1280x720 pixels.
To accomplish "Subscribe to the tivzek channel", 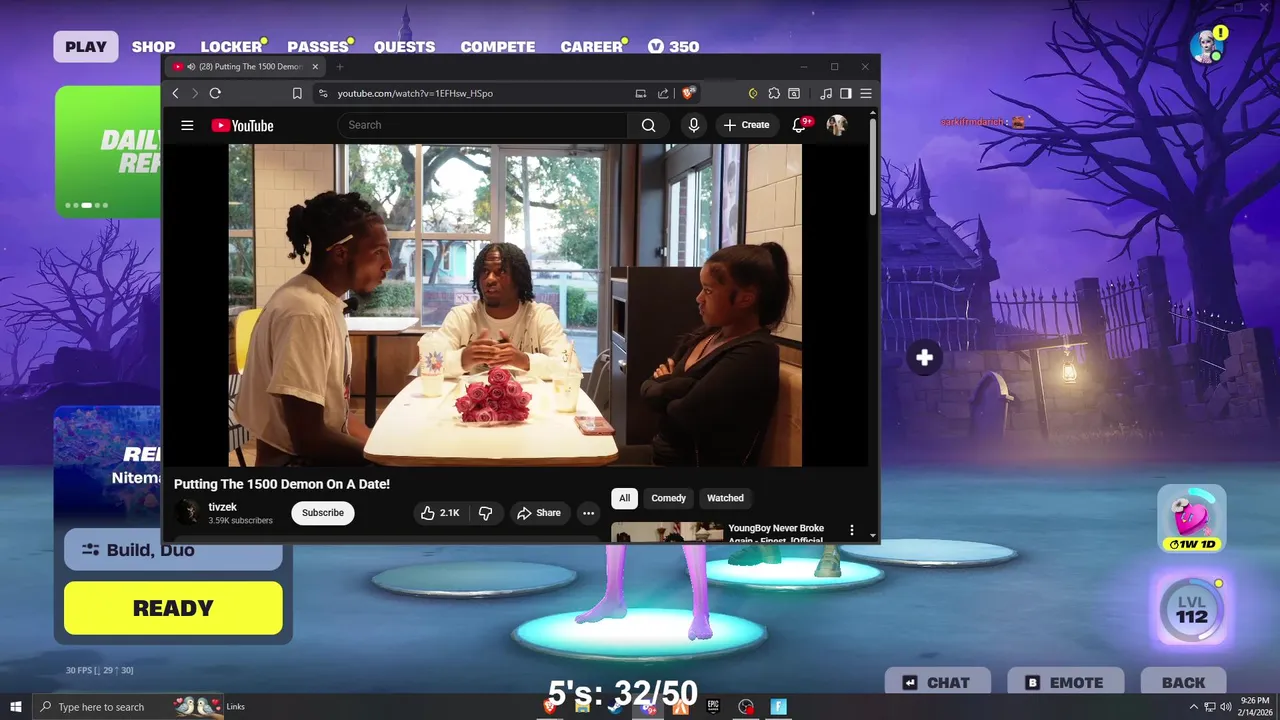I will tap(323, 513).
